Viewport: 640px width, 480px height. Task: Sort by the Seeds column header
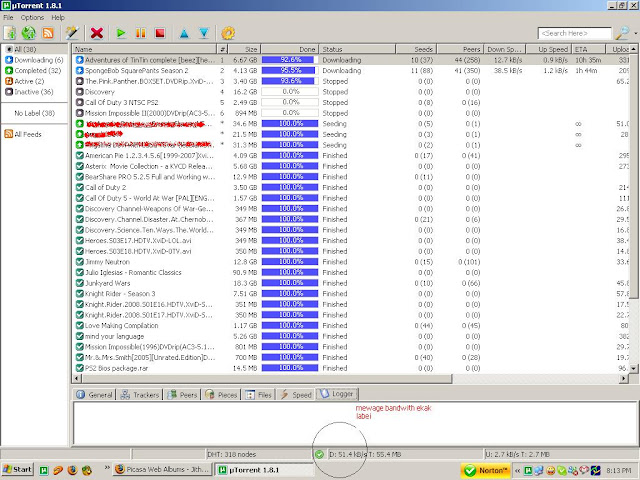click(416, 49)
